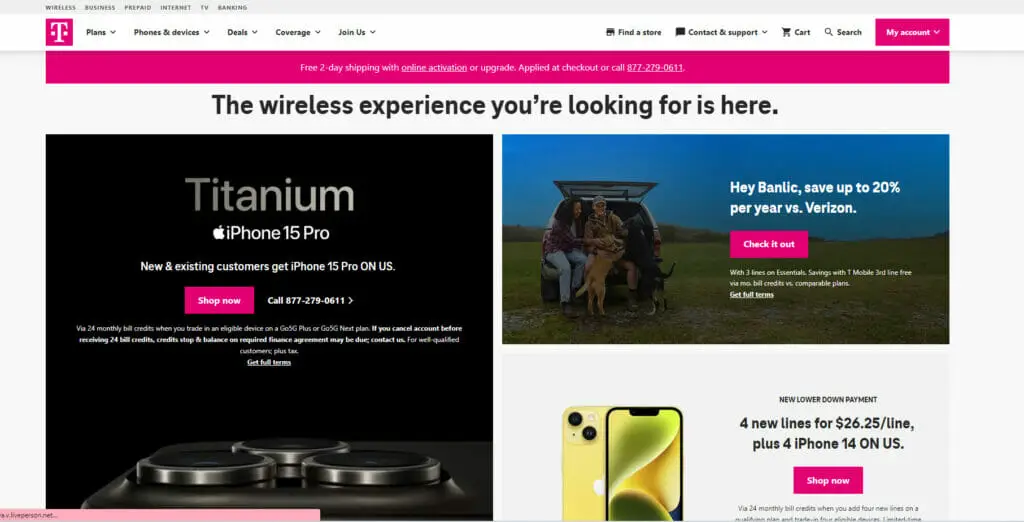
Task: Click the Contact & support chat icon
Action: [x=680, y=32]
